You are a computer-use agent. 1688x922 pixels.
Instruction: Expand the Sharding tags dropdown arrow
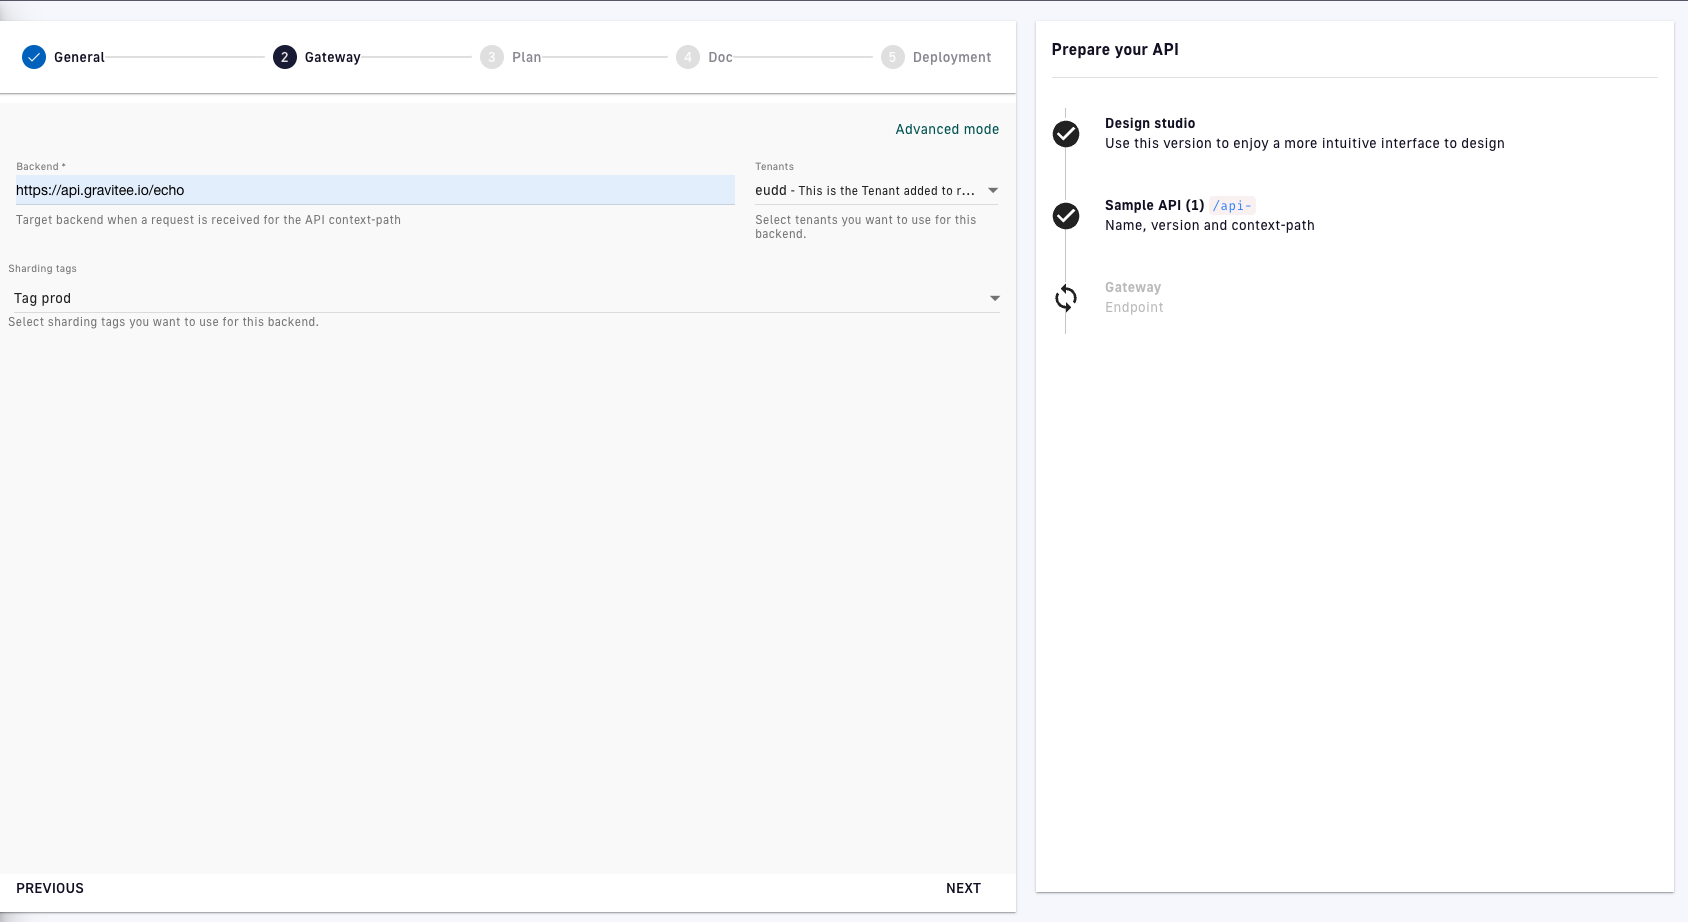pos(995,299)
